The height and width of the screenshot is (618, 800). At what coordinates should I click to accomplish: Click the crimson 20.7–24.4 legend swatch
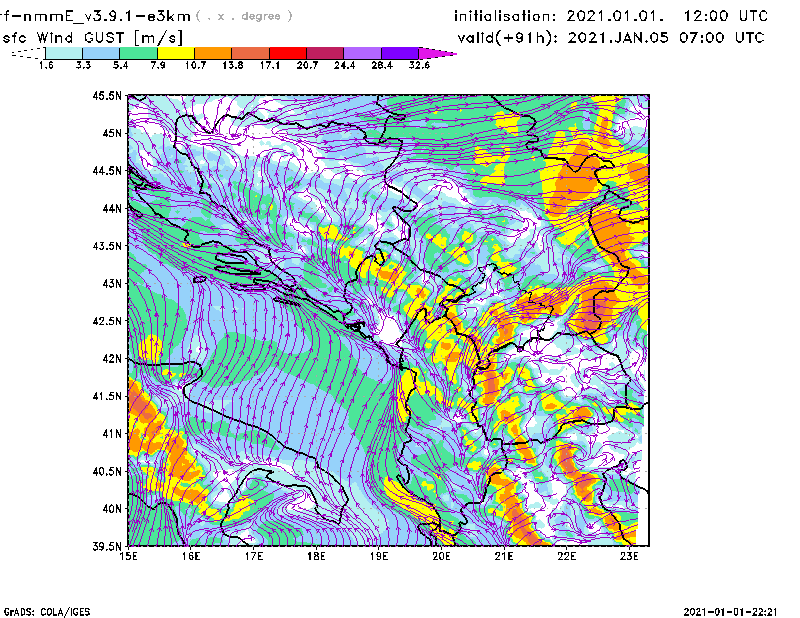click(325, 53)
